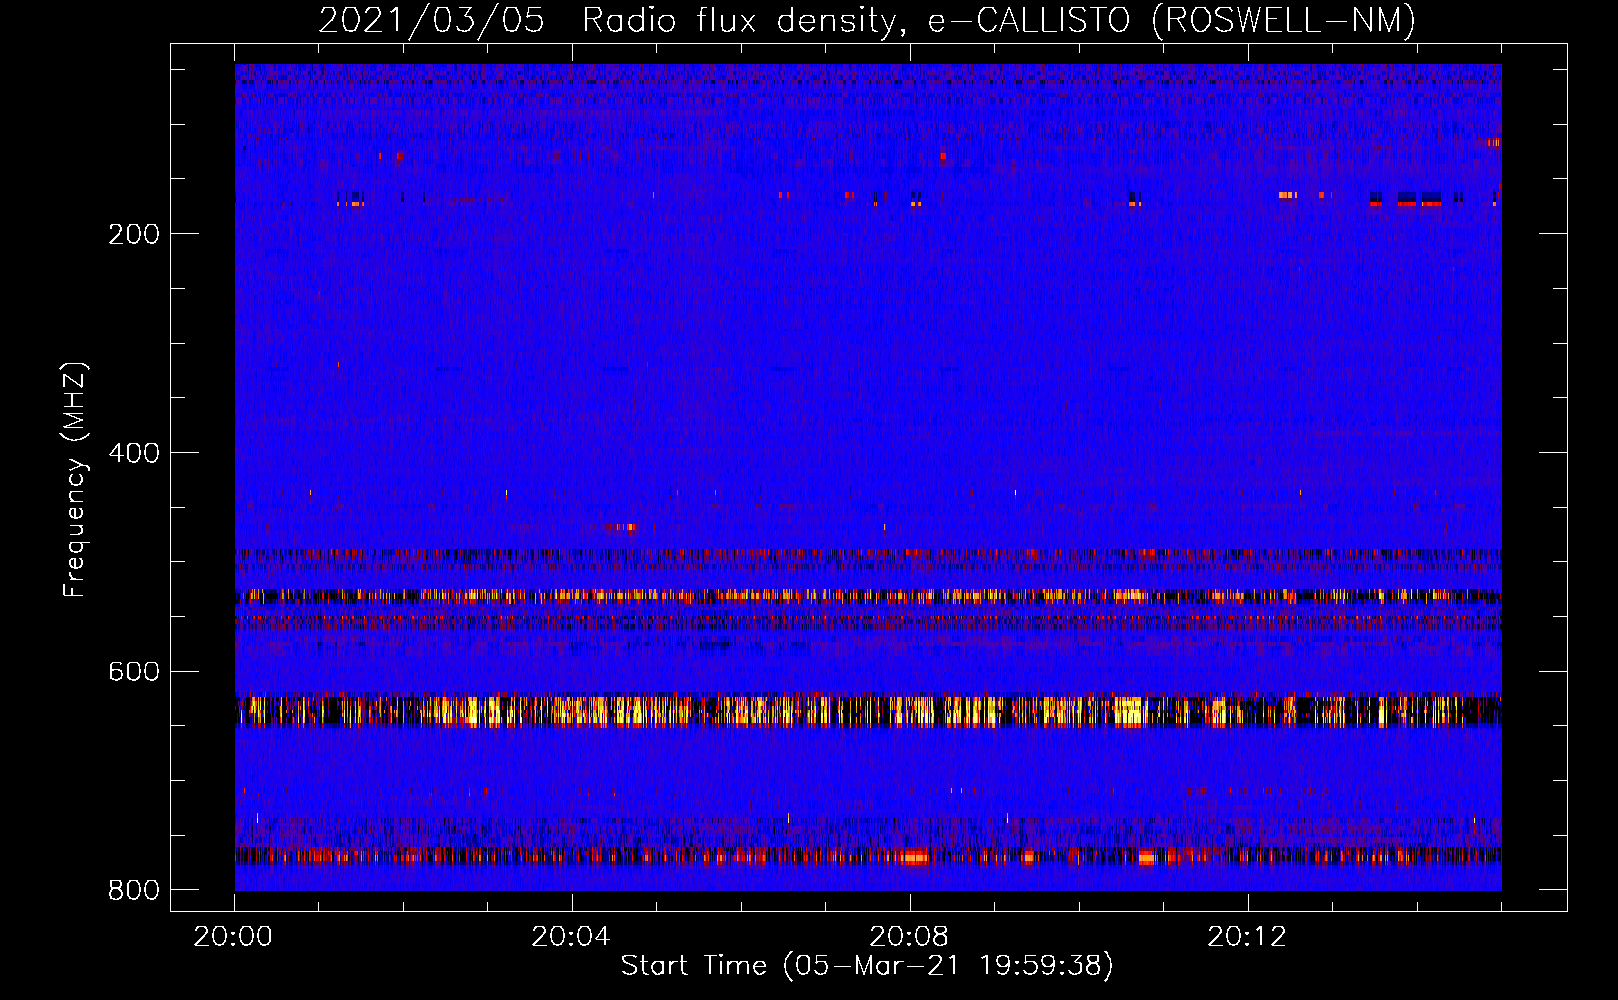The width and height of the screenshot is (1618, 1000).
Task: Click the 20:12 time tick label
Action: coord(1247,937)
